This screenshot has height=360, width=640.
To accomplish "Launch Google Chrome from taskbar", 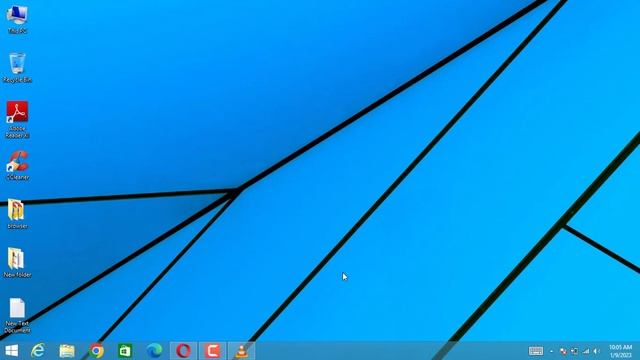I will (96, 351).
